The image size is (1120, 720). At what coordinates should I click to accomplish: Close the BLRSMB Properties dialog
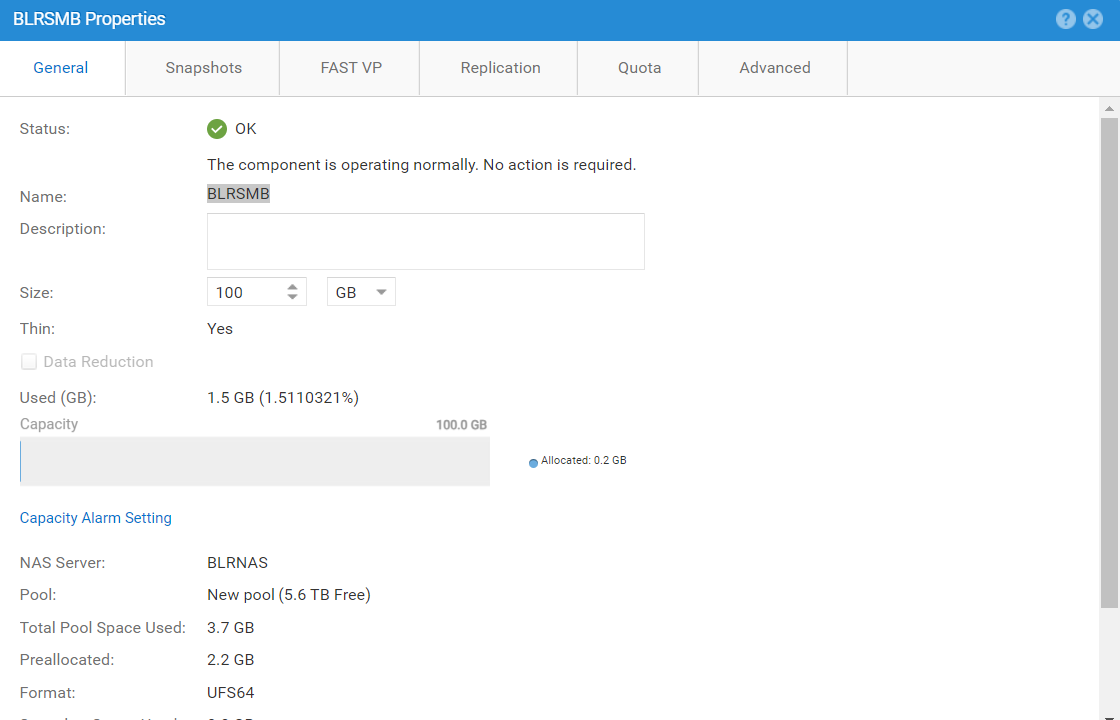click(x=1092, y=18)
